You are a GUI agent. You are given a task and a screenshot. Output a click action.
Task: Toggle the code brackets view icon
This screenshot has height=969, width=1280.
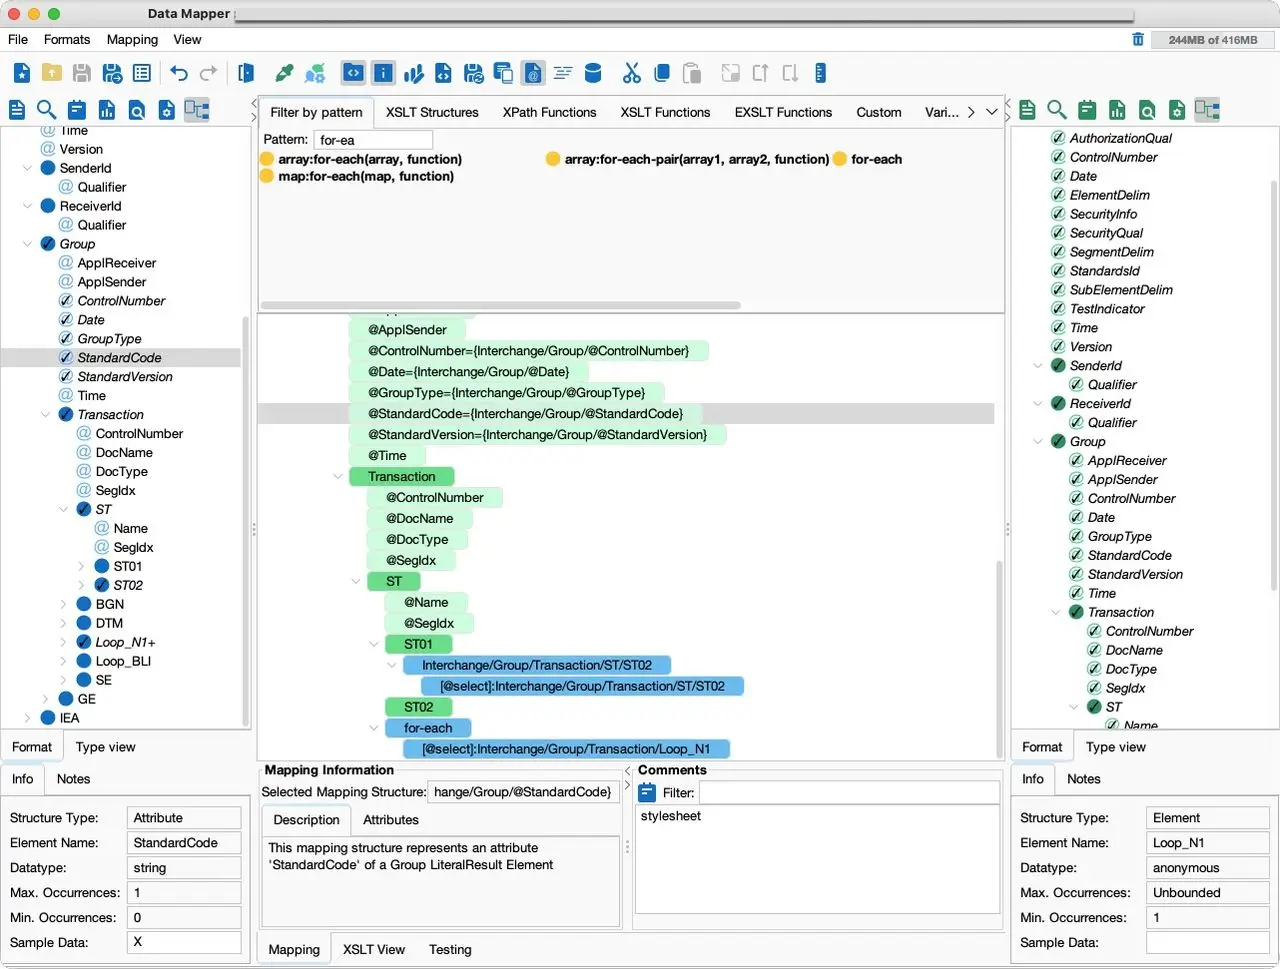pos(353,73)
